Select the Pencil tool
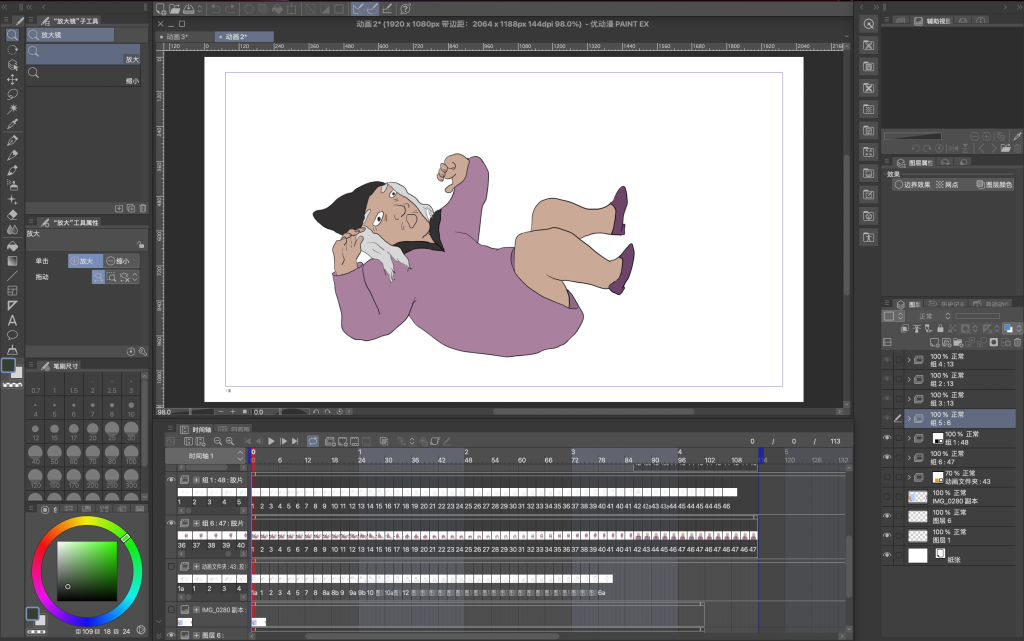This screenshot has height=641, width=1024. [x=12, y=155]
